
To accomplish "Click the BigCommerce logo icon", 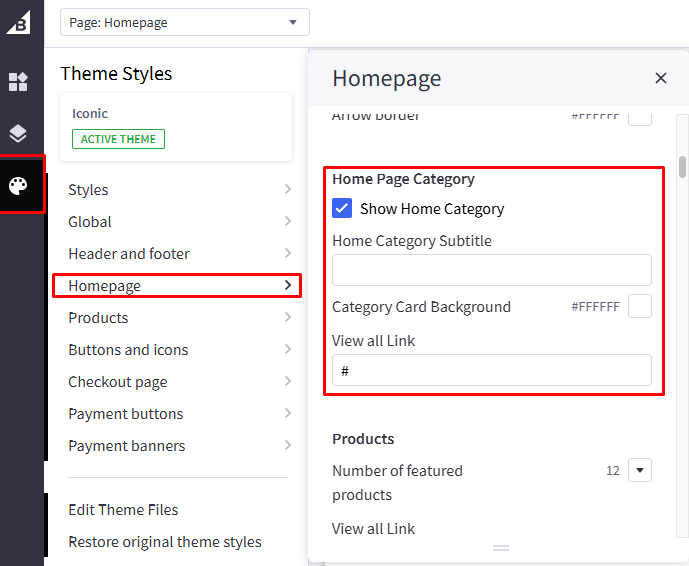I will [x=19, y=22].
